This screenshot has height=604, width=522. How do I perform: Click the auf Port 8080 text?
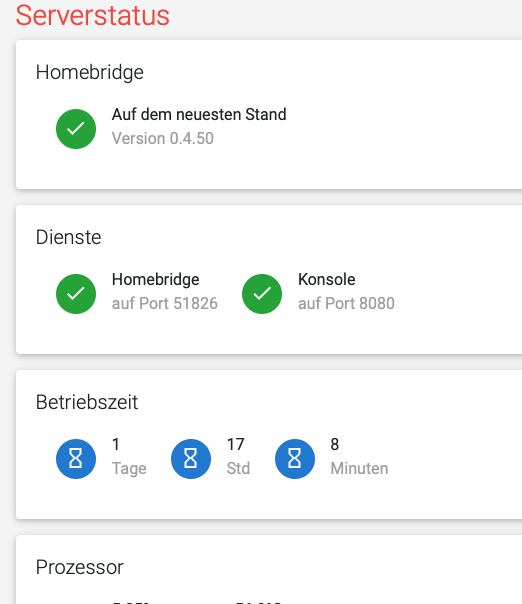point(346,304)
